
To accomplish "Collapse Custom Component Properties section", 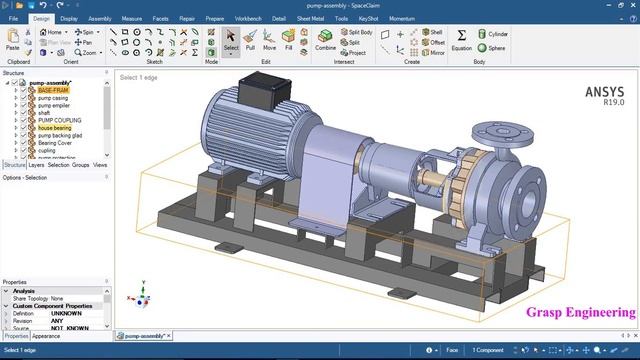I will (x=6, y=306).
